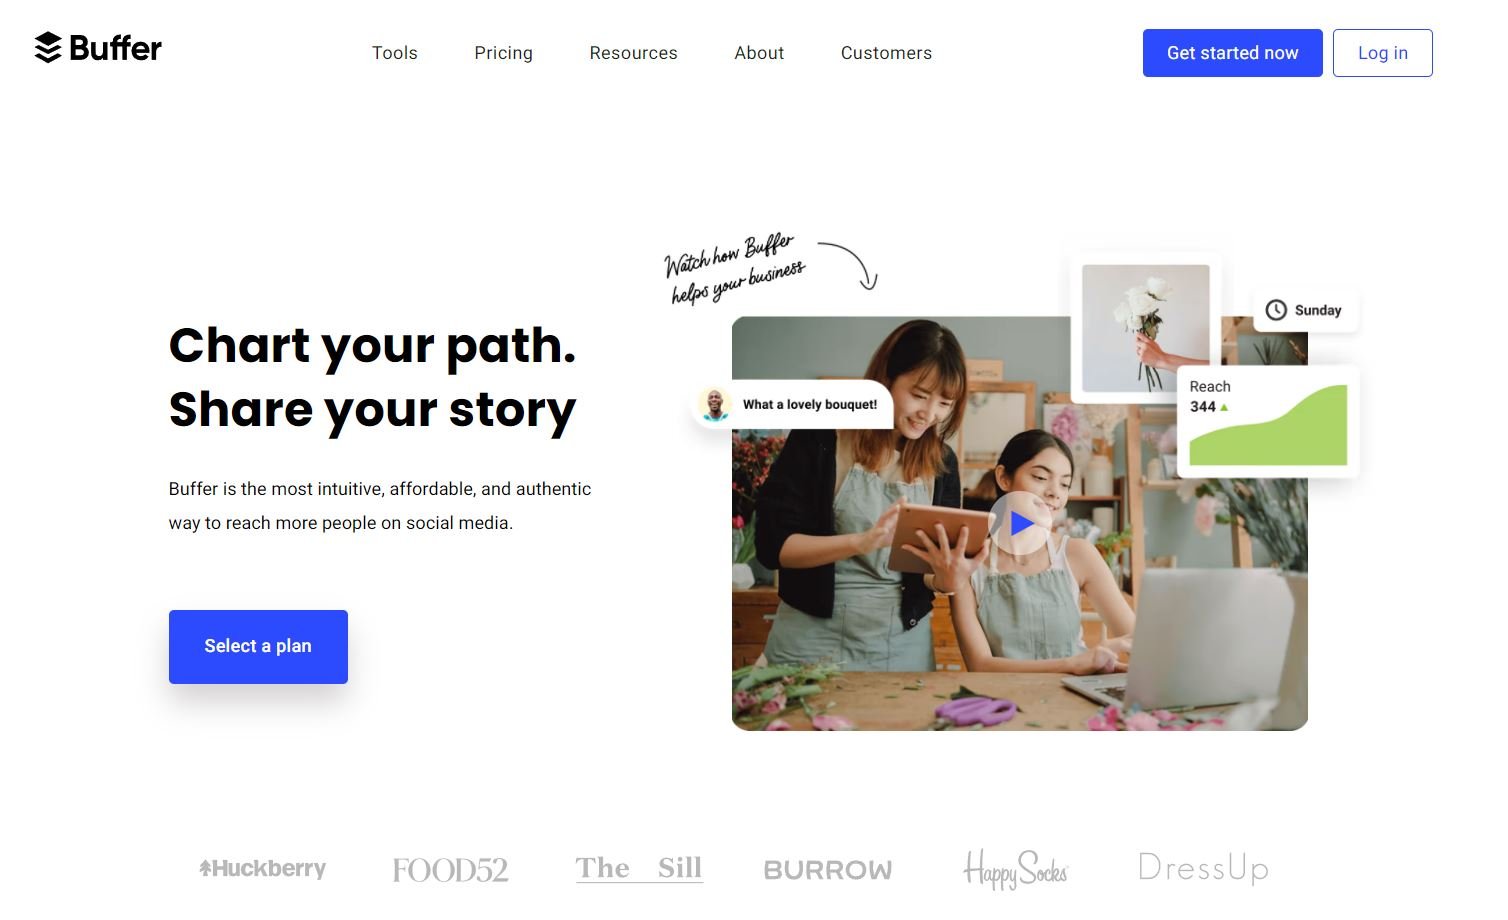Open the About navigation menu
The height and width of the screenshot is (920, 1508).
tap(759, 53)
